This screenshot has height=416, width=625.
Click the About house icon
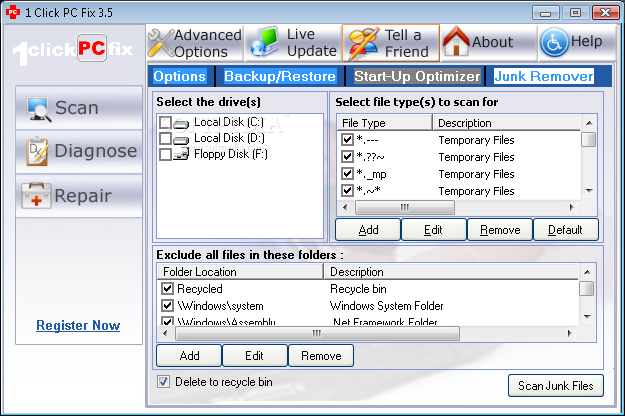456,41
